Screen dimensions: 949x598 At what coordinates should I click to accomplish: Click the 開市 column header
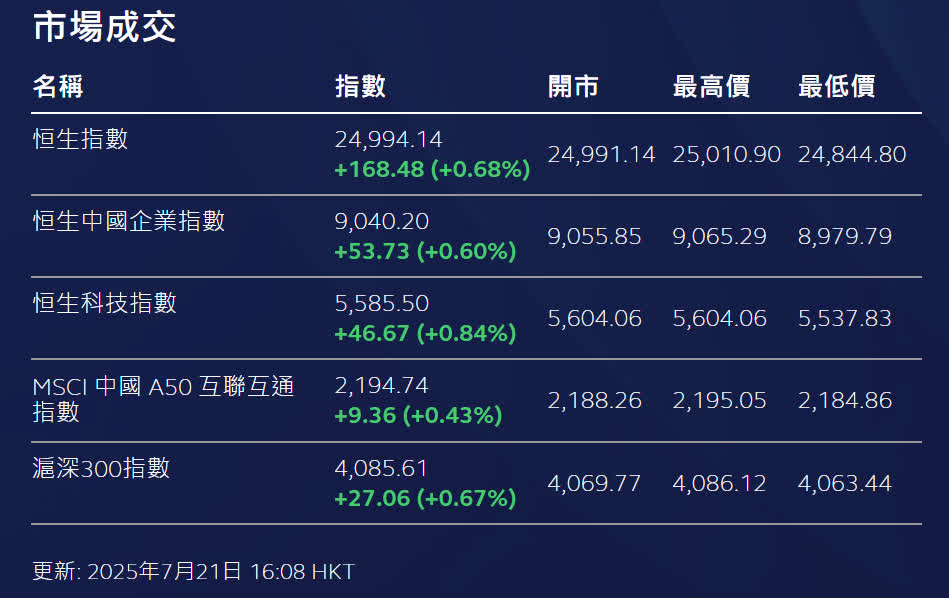point(573,87)
